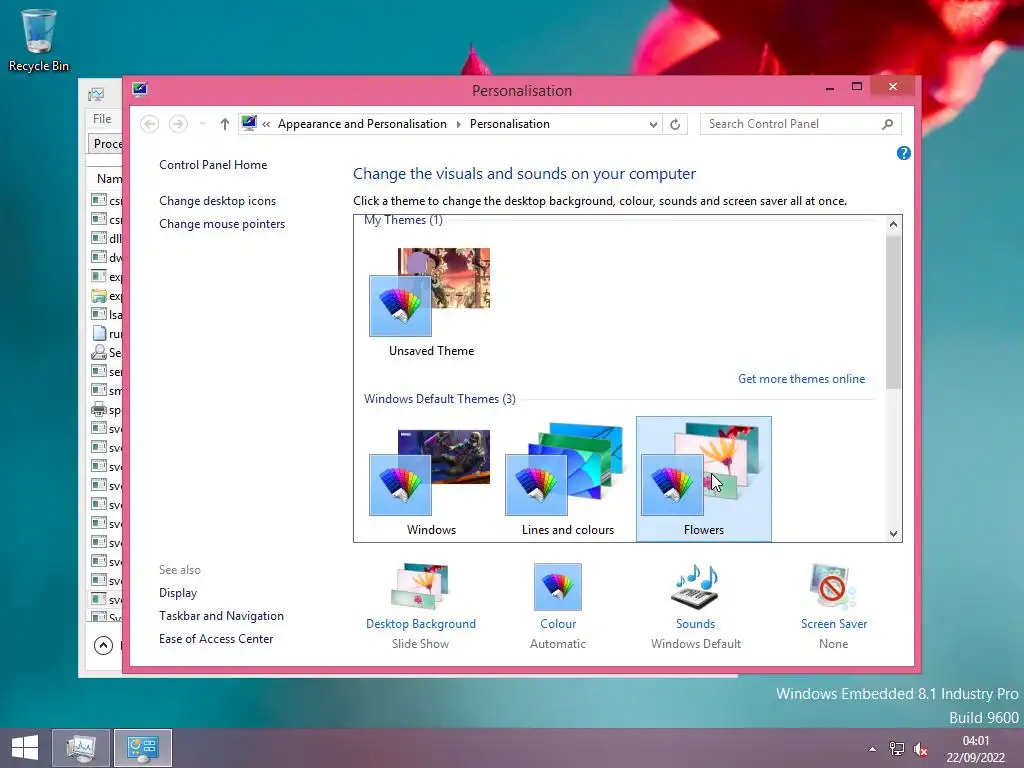Click the Sounds label link
Screen dimensions: 1024x768
(x=696, y=624)
